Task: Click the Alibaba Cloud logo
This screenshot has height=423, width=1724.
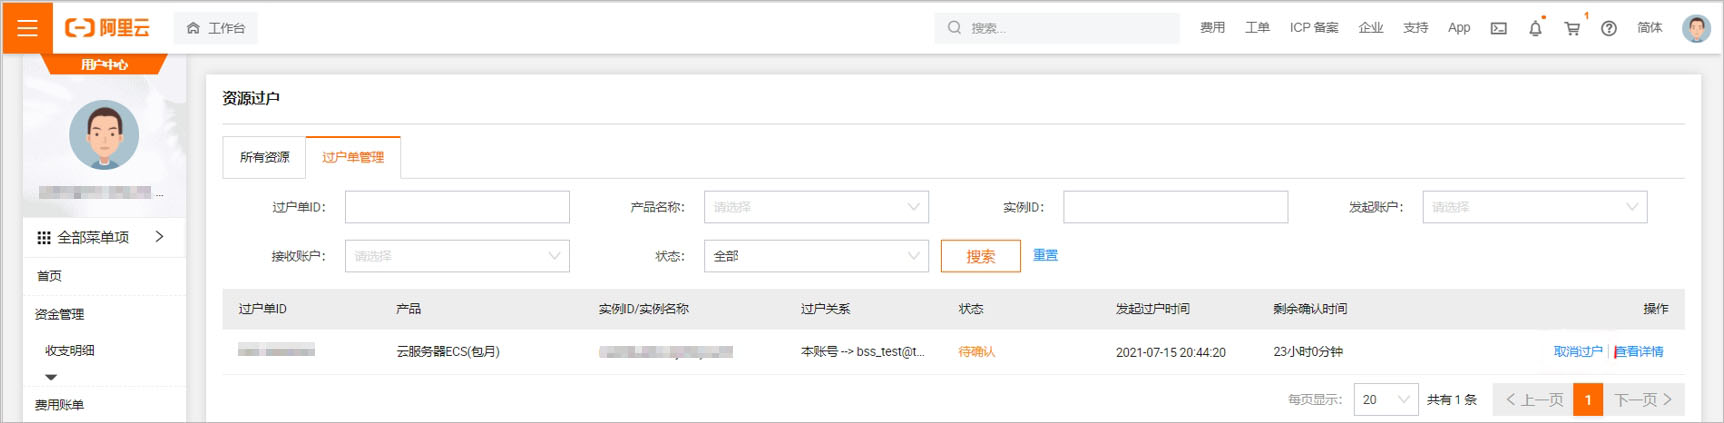Action: [107, 28]
